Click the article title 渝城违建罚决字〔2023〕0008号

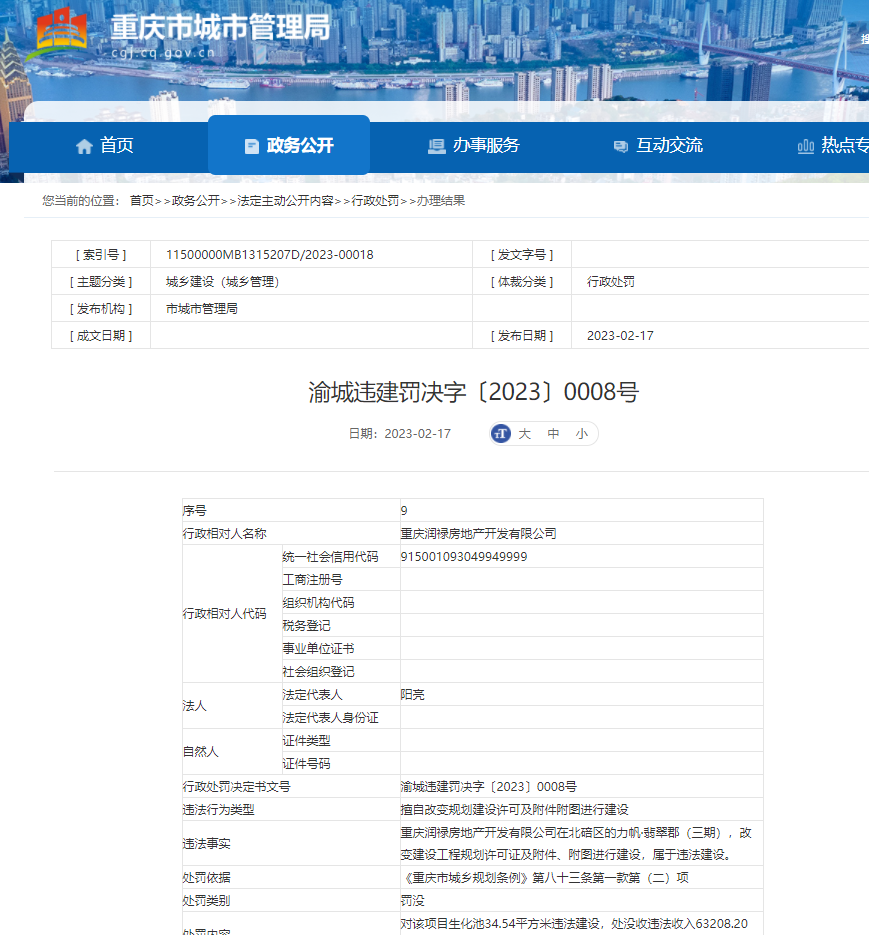click(474, 392)
